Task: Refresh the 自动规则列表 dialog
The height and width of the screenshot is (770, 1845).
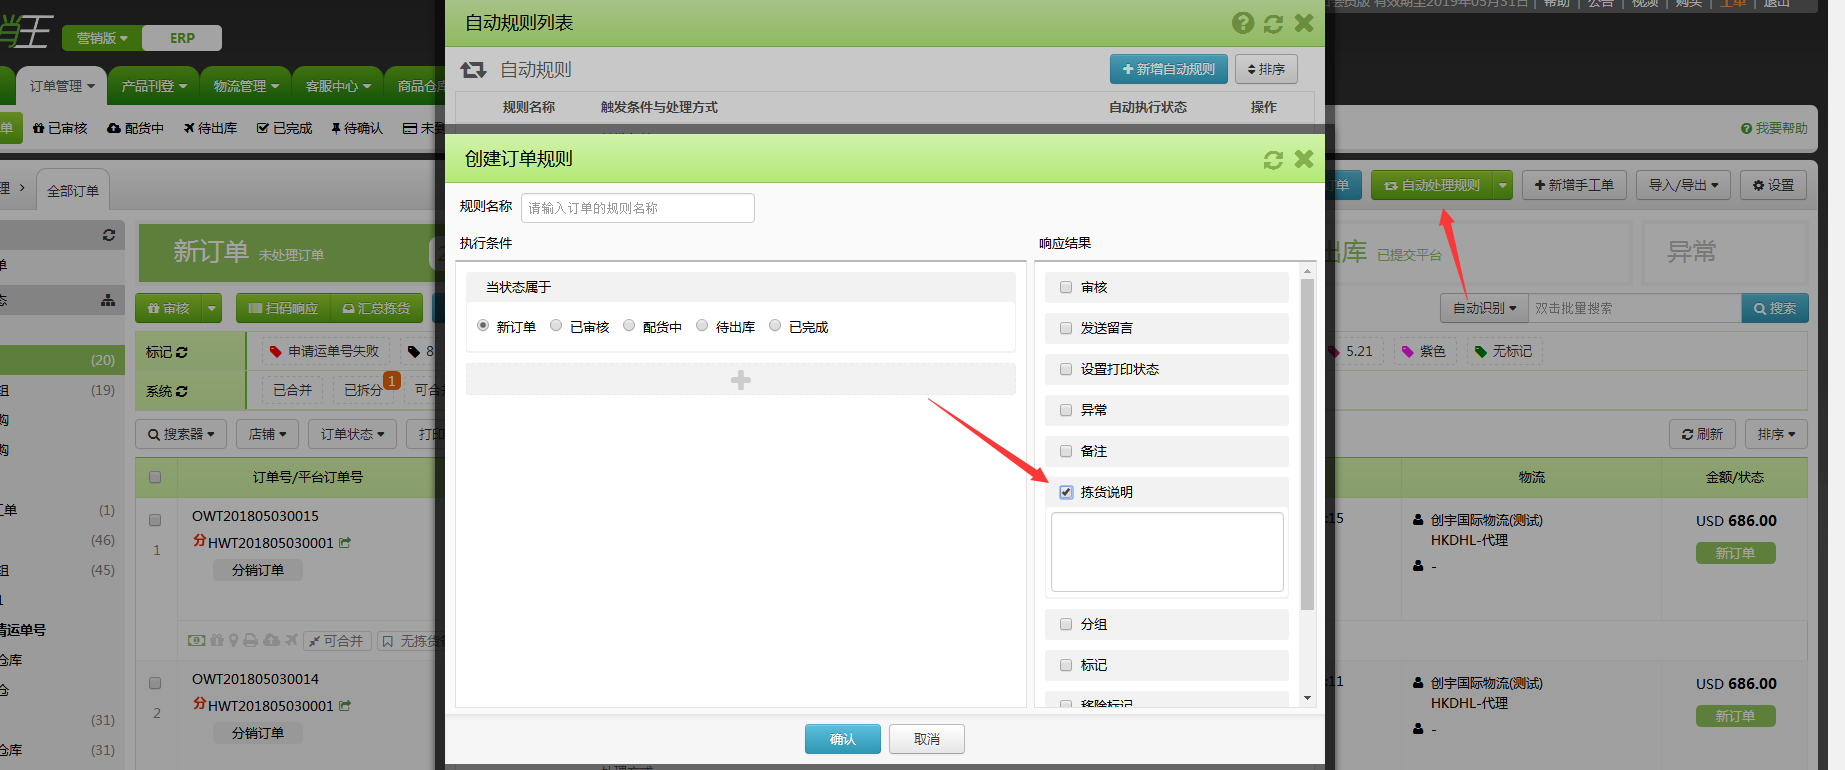Action: 1273,23
